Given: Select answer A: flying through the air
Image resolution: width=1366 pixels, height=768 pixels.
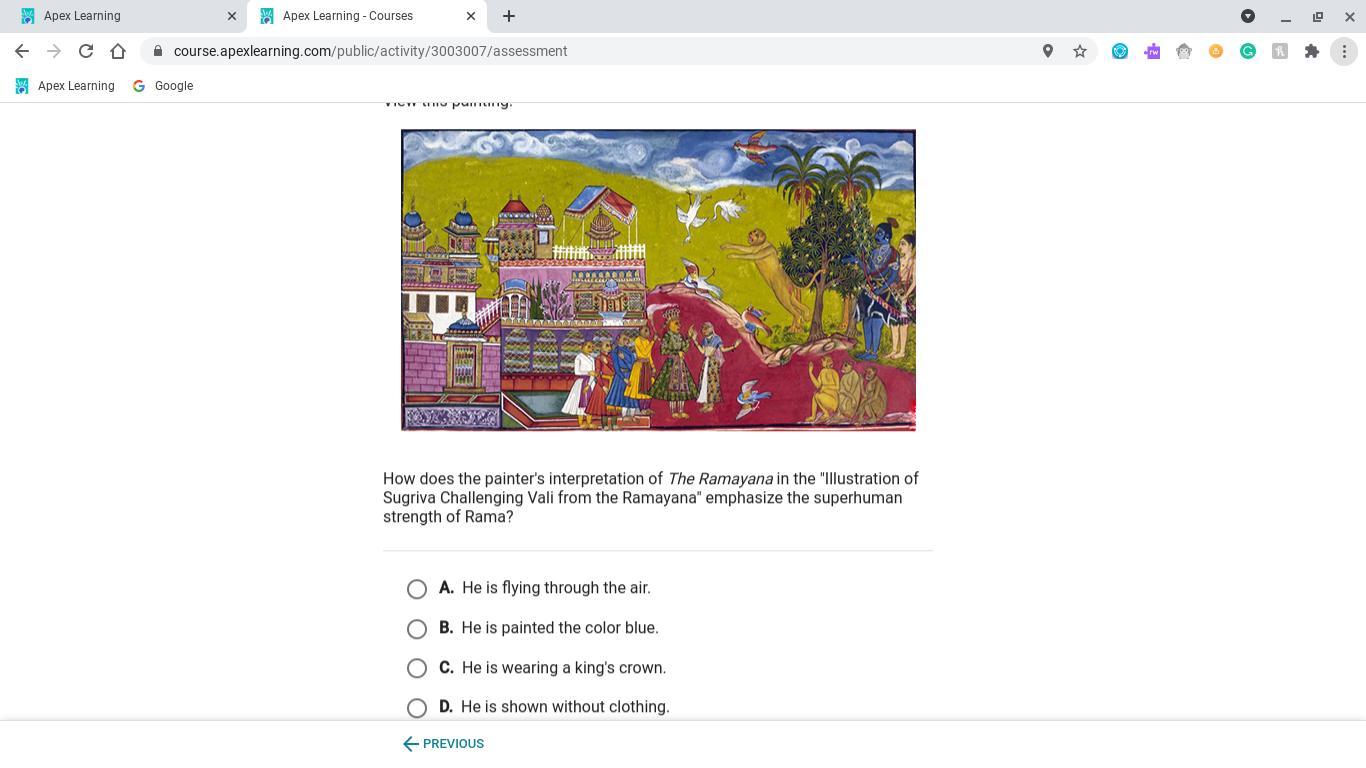Looking at the screenshot, I should (417, 589).
